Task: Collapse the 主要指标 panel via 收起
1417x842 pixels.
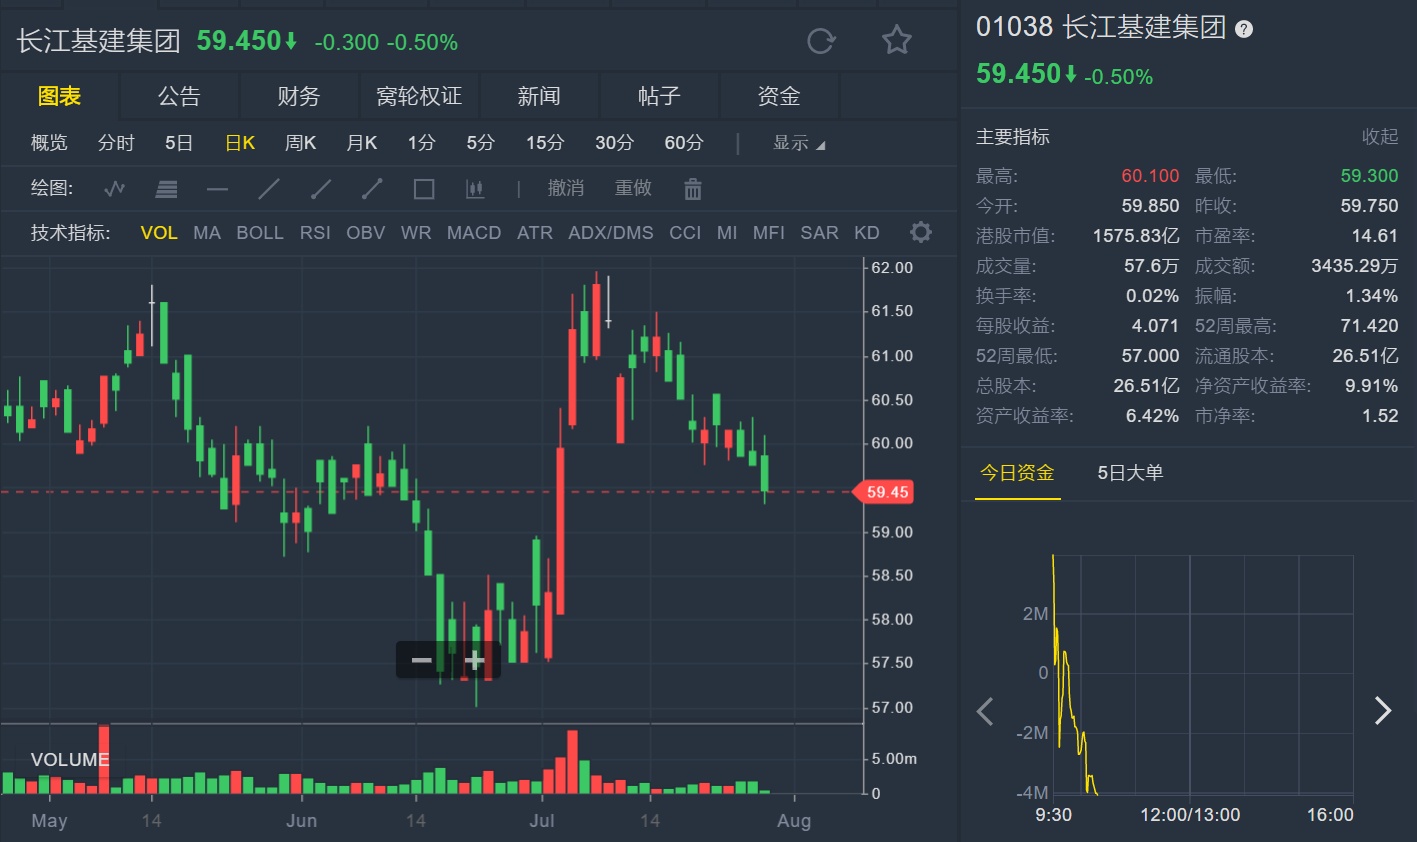Action: pyautogui.click(x=1379, y=137)
